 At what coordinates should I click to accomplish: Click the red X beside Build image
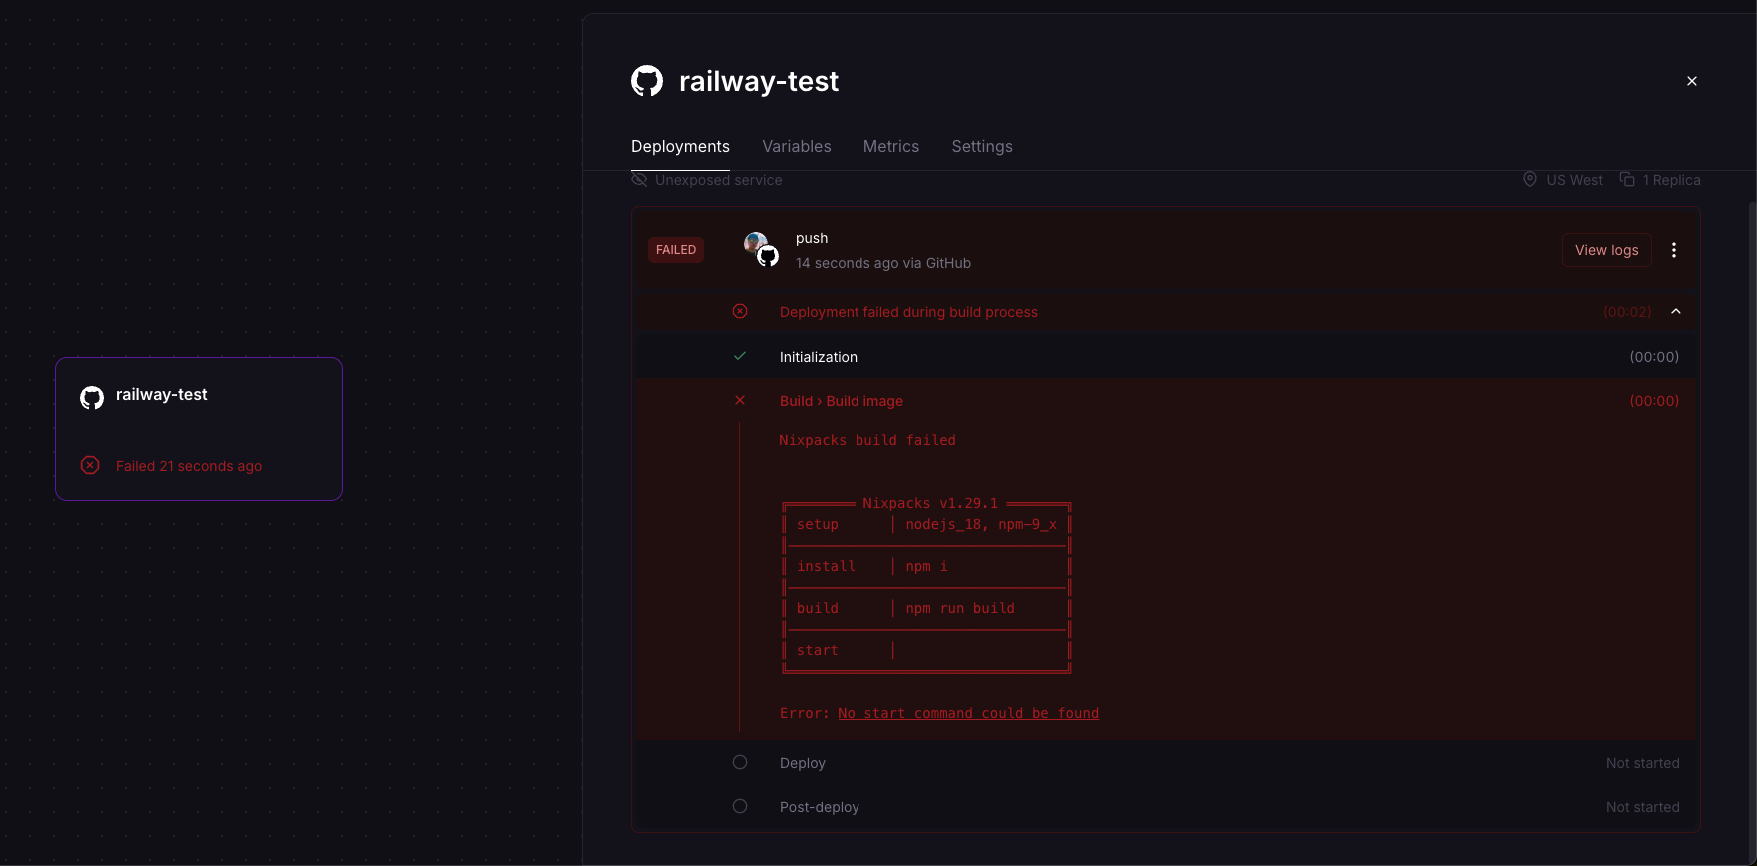pos(740,400)
